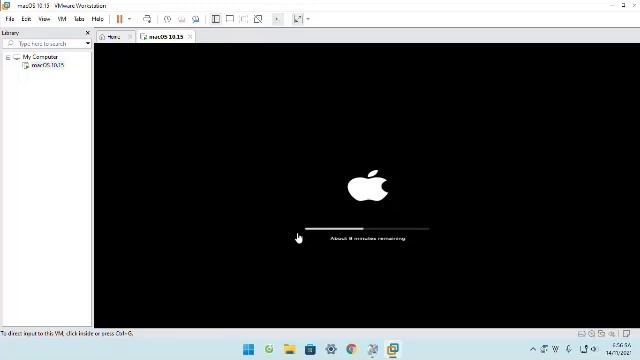Image resolution: width=640 pixels, height=360 pixels.
Task: Select My Computer in the library tree
Action: click(x=40, y=57)
